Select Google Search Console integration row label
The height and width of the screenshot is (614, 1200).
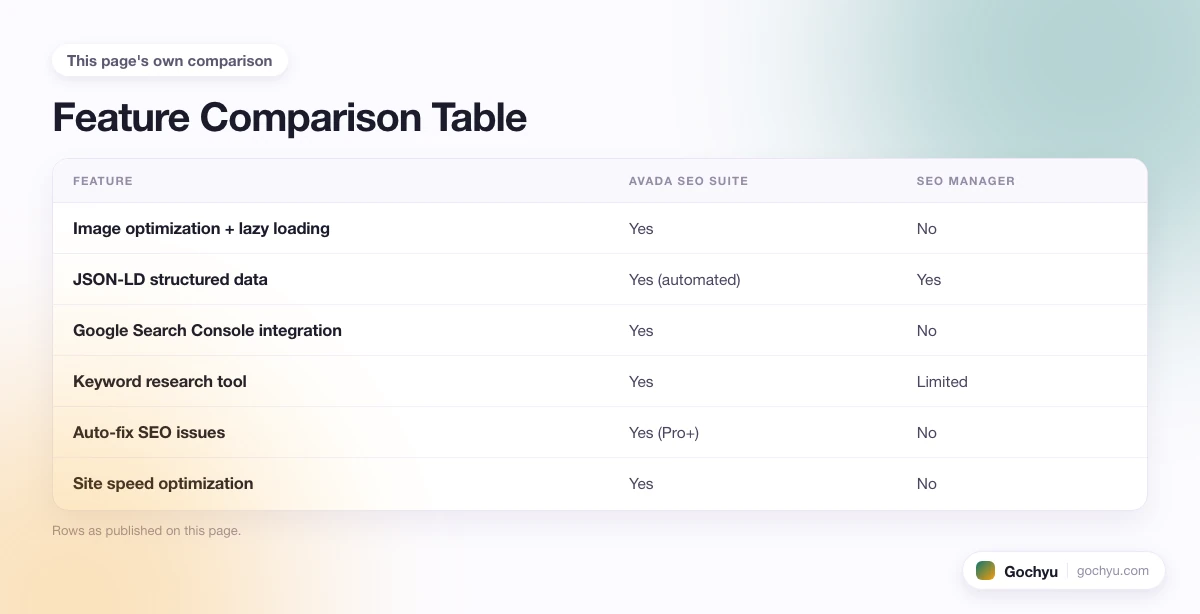tap(207, 331)
